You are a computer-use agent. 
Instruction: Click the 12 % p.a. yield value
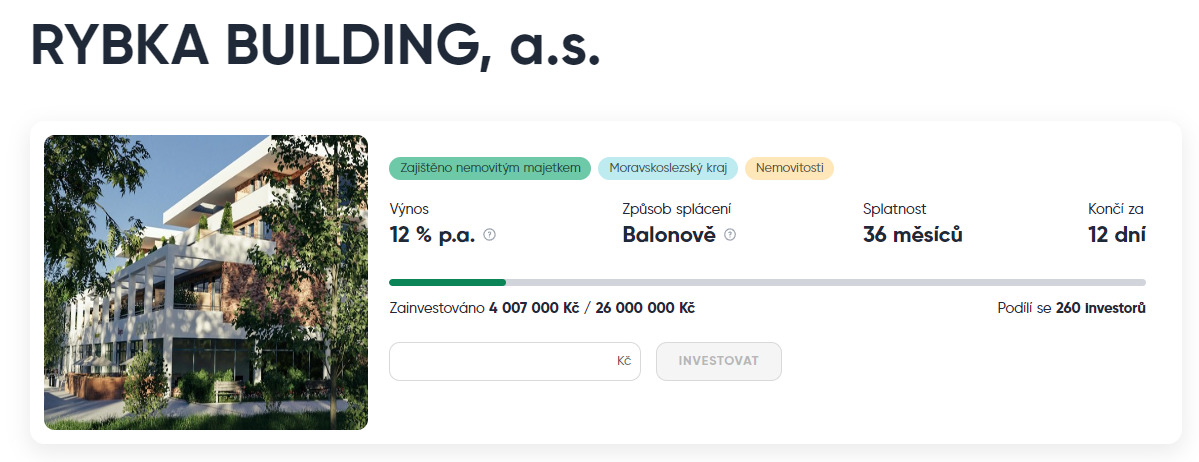pyautogui.click(x=432, y=235)
